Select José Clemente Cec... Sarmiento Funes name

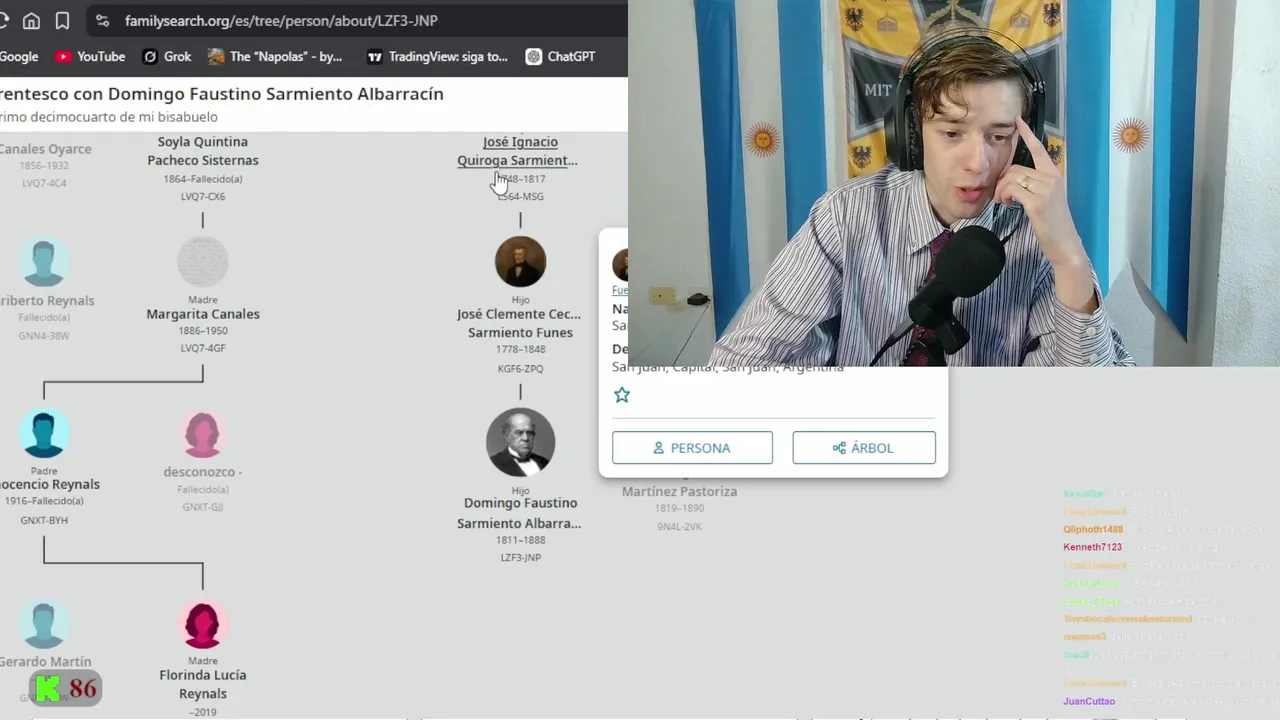(x=520, y=323)
